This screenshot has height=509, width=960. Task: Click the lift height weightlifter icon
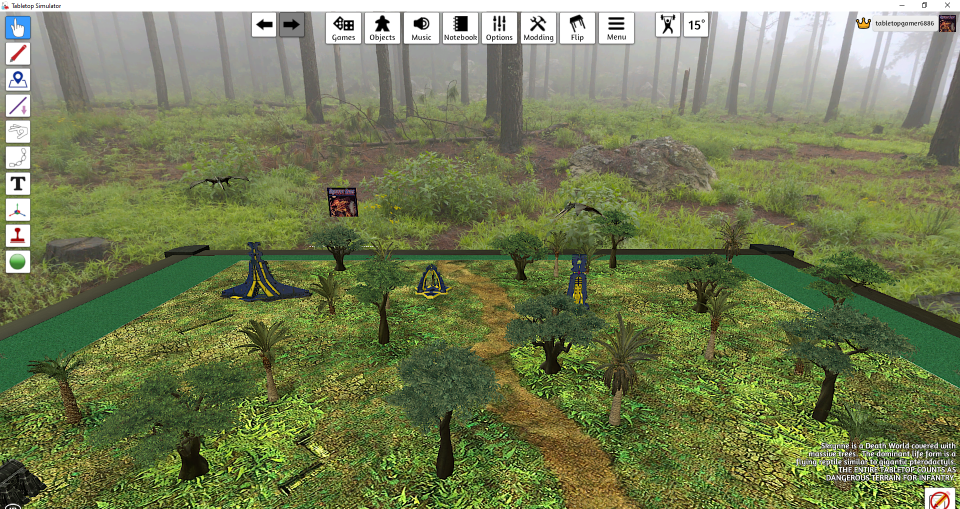click(668, 25)
